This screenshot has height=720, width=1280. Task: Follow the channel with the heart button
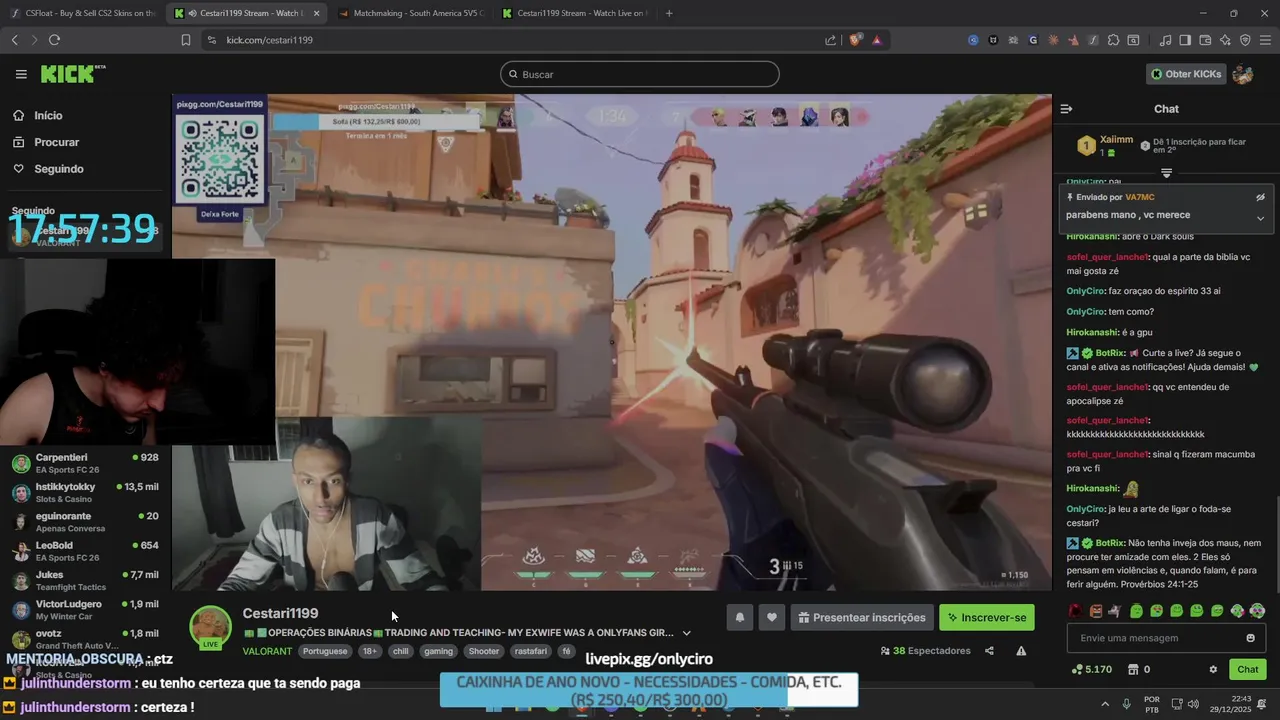pyautogui.click(x=772, y=618)
